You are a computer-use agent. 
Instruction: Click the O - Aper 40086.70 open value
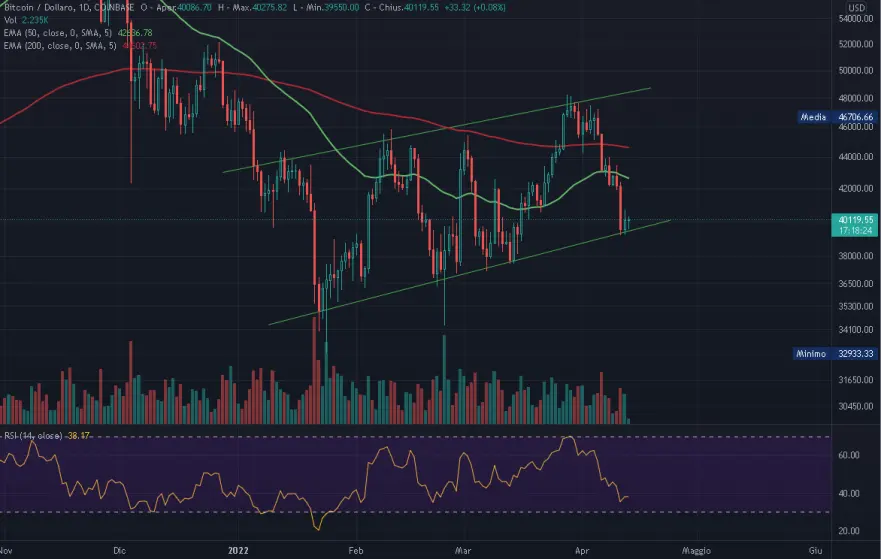tap(176, 8)
